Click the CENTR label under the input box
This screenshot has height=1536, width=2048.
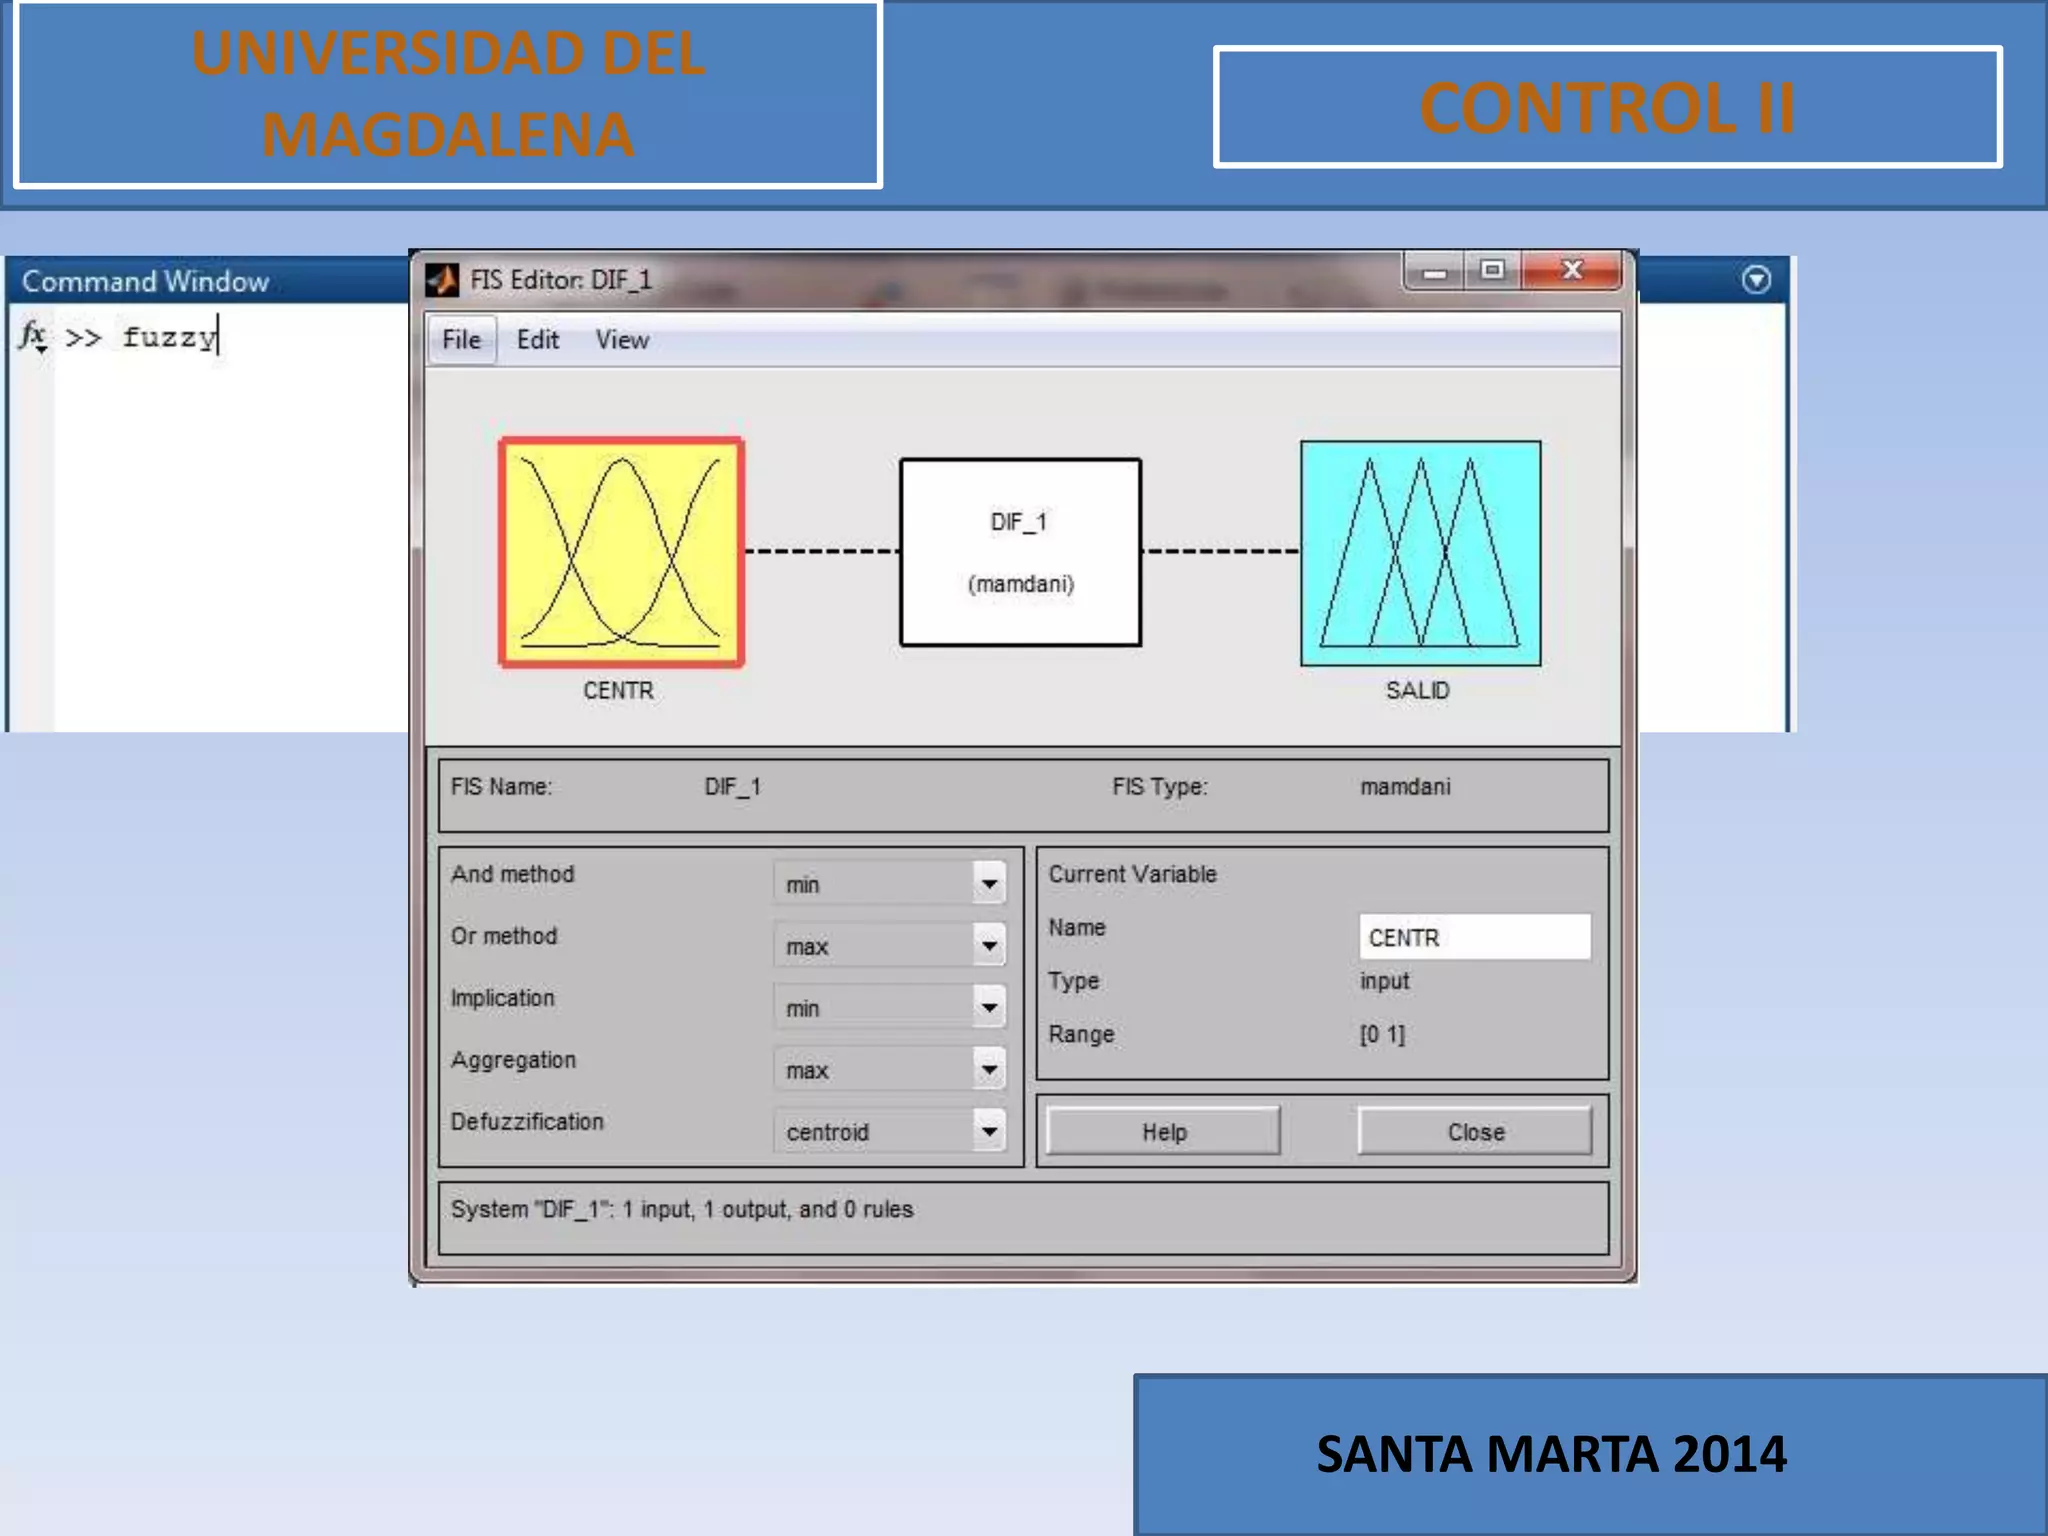[619, 691]
